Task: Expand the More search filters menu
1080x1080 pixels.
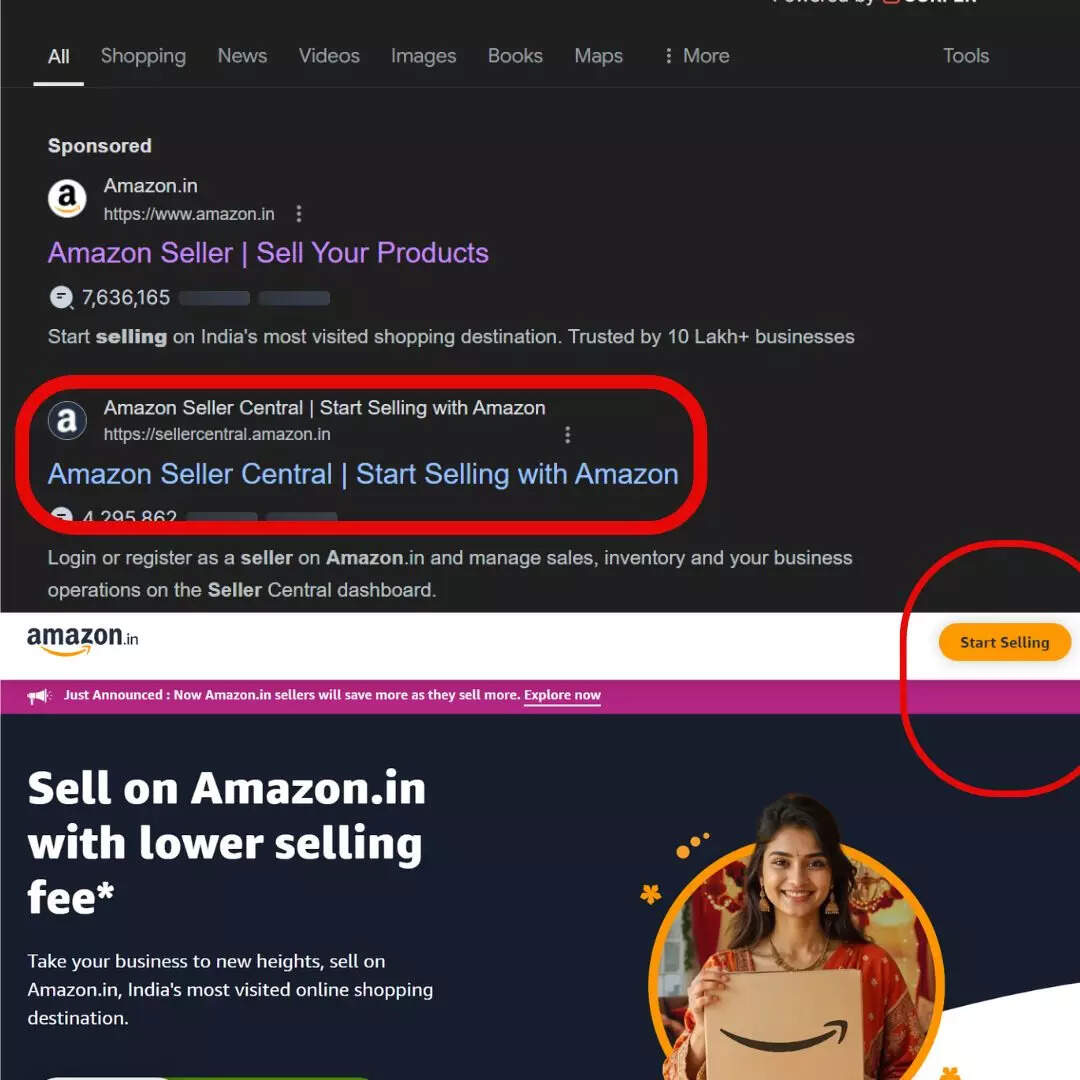Action: click(x=696, y=56)
